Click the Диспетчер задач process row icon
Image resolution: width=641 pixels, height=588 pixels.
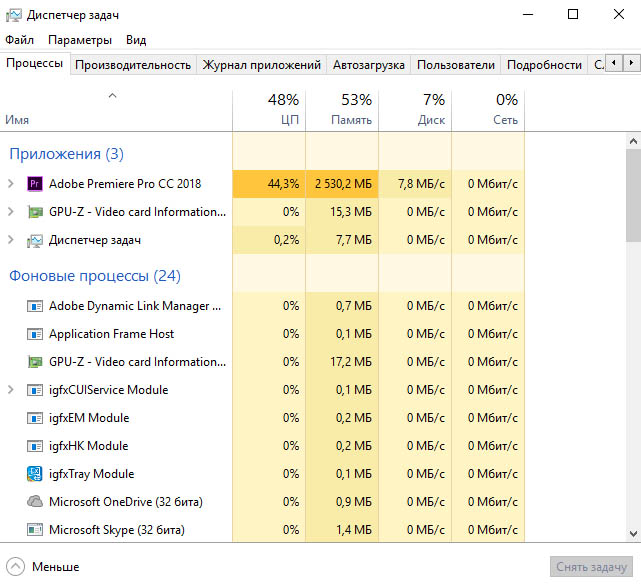(35, 240)
